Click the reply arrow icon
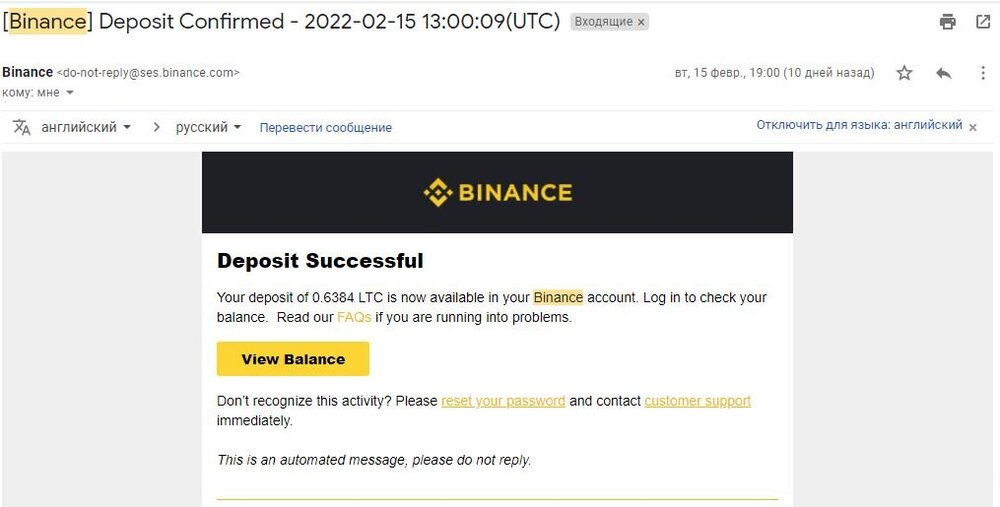This screenshot has height=507, width=1000. point(943,73)
